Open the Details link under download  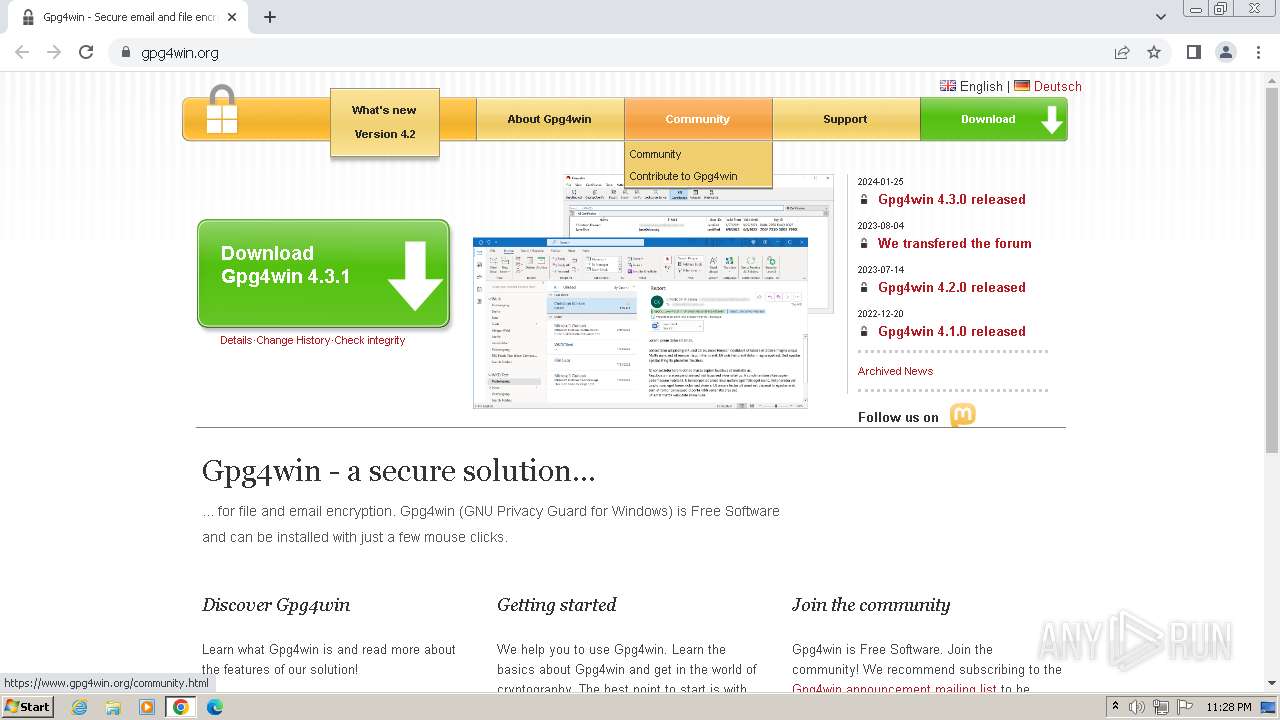click(236, 340)
